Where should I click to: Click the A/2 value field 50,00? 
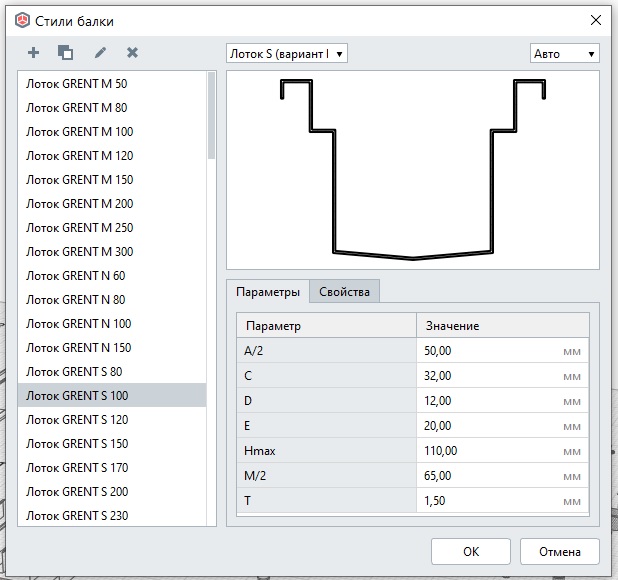503,351
